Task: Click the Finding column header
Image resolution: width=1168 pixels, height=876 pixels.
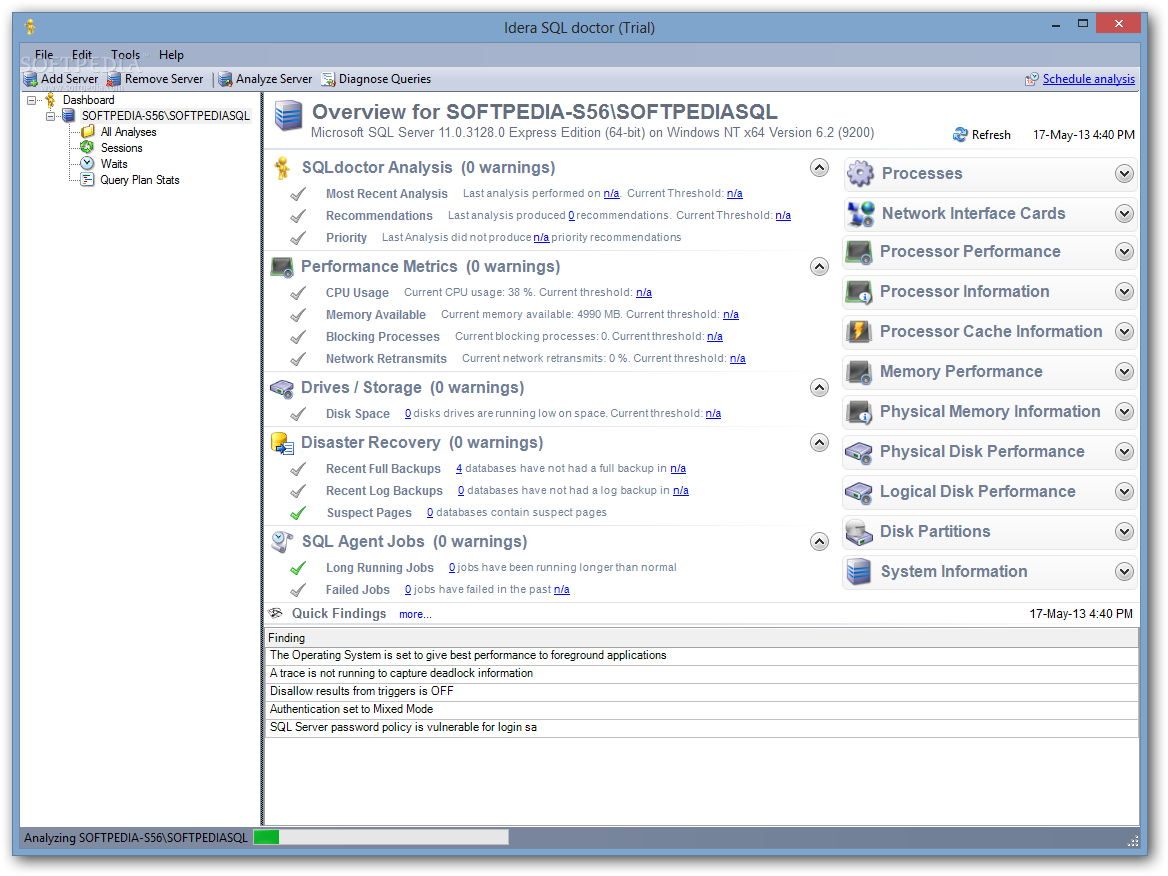Action: point(702,638)
